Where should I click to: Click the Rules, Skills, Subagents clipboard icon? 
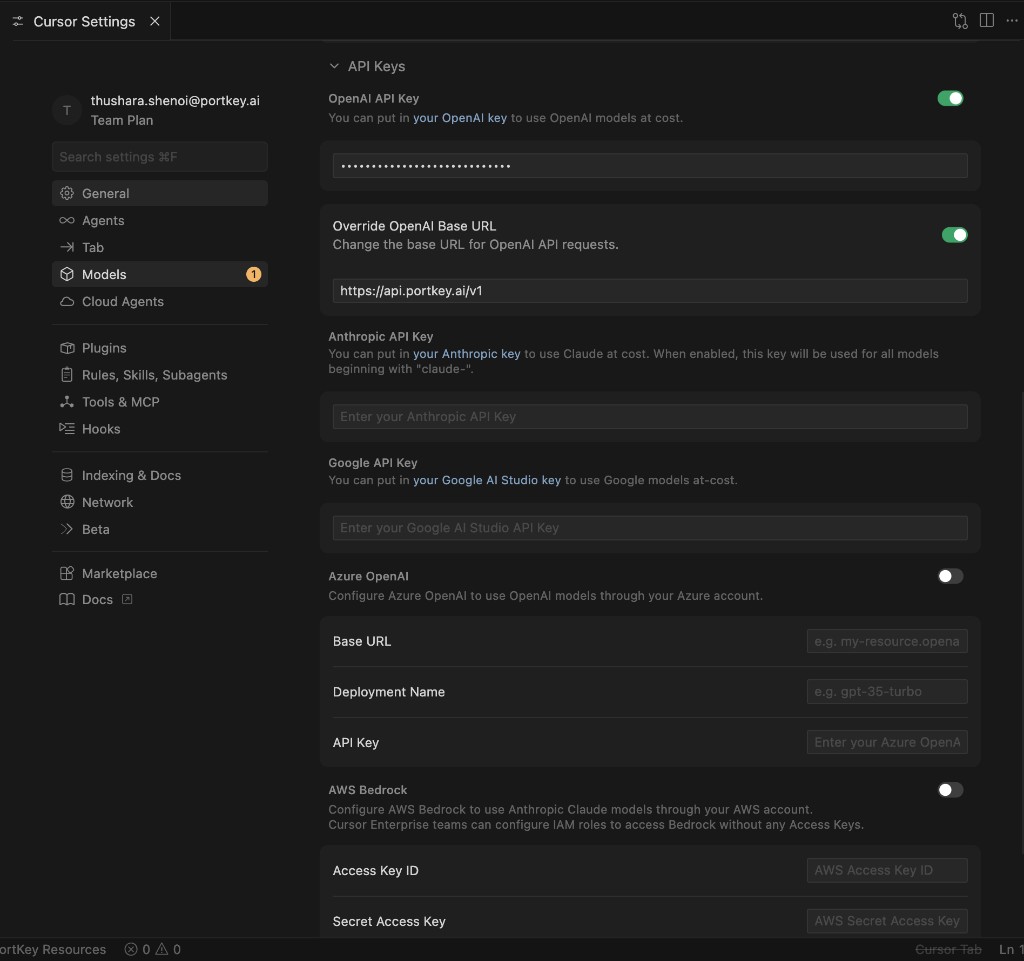coord(67,375)
